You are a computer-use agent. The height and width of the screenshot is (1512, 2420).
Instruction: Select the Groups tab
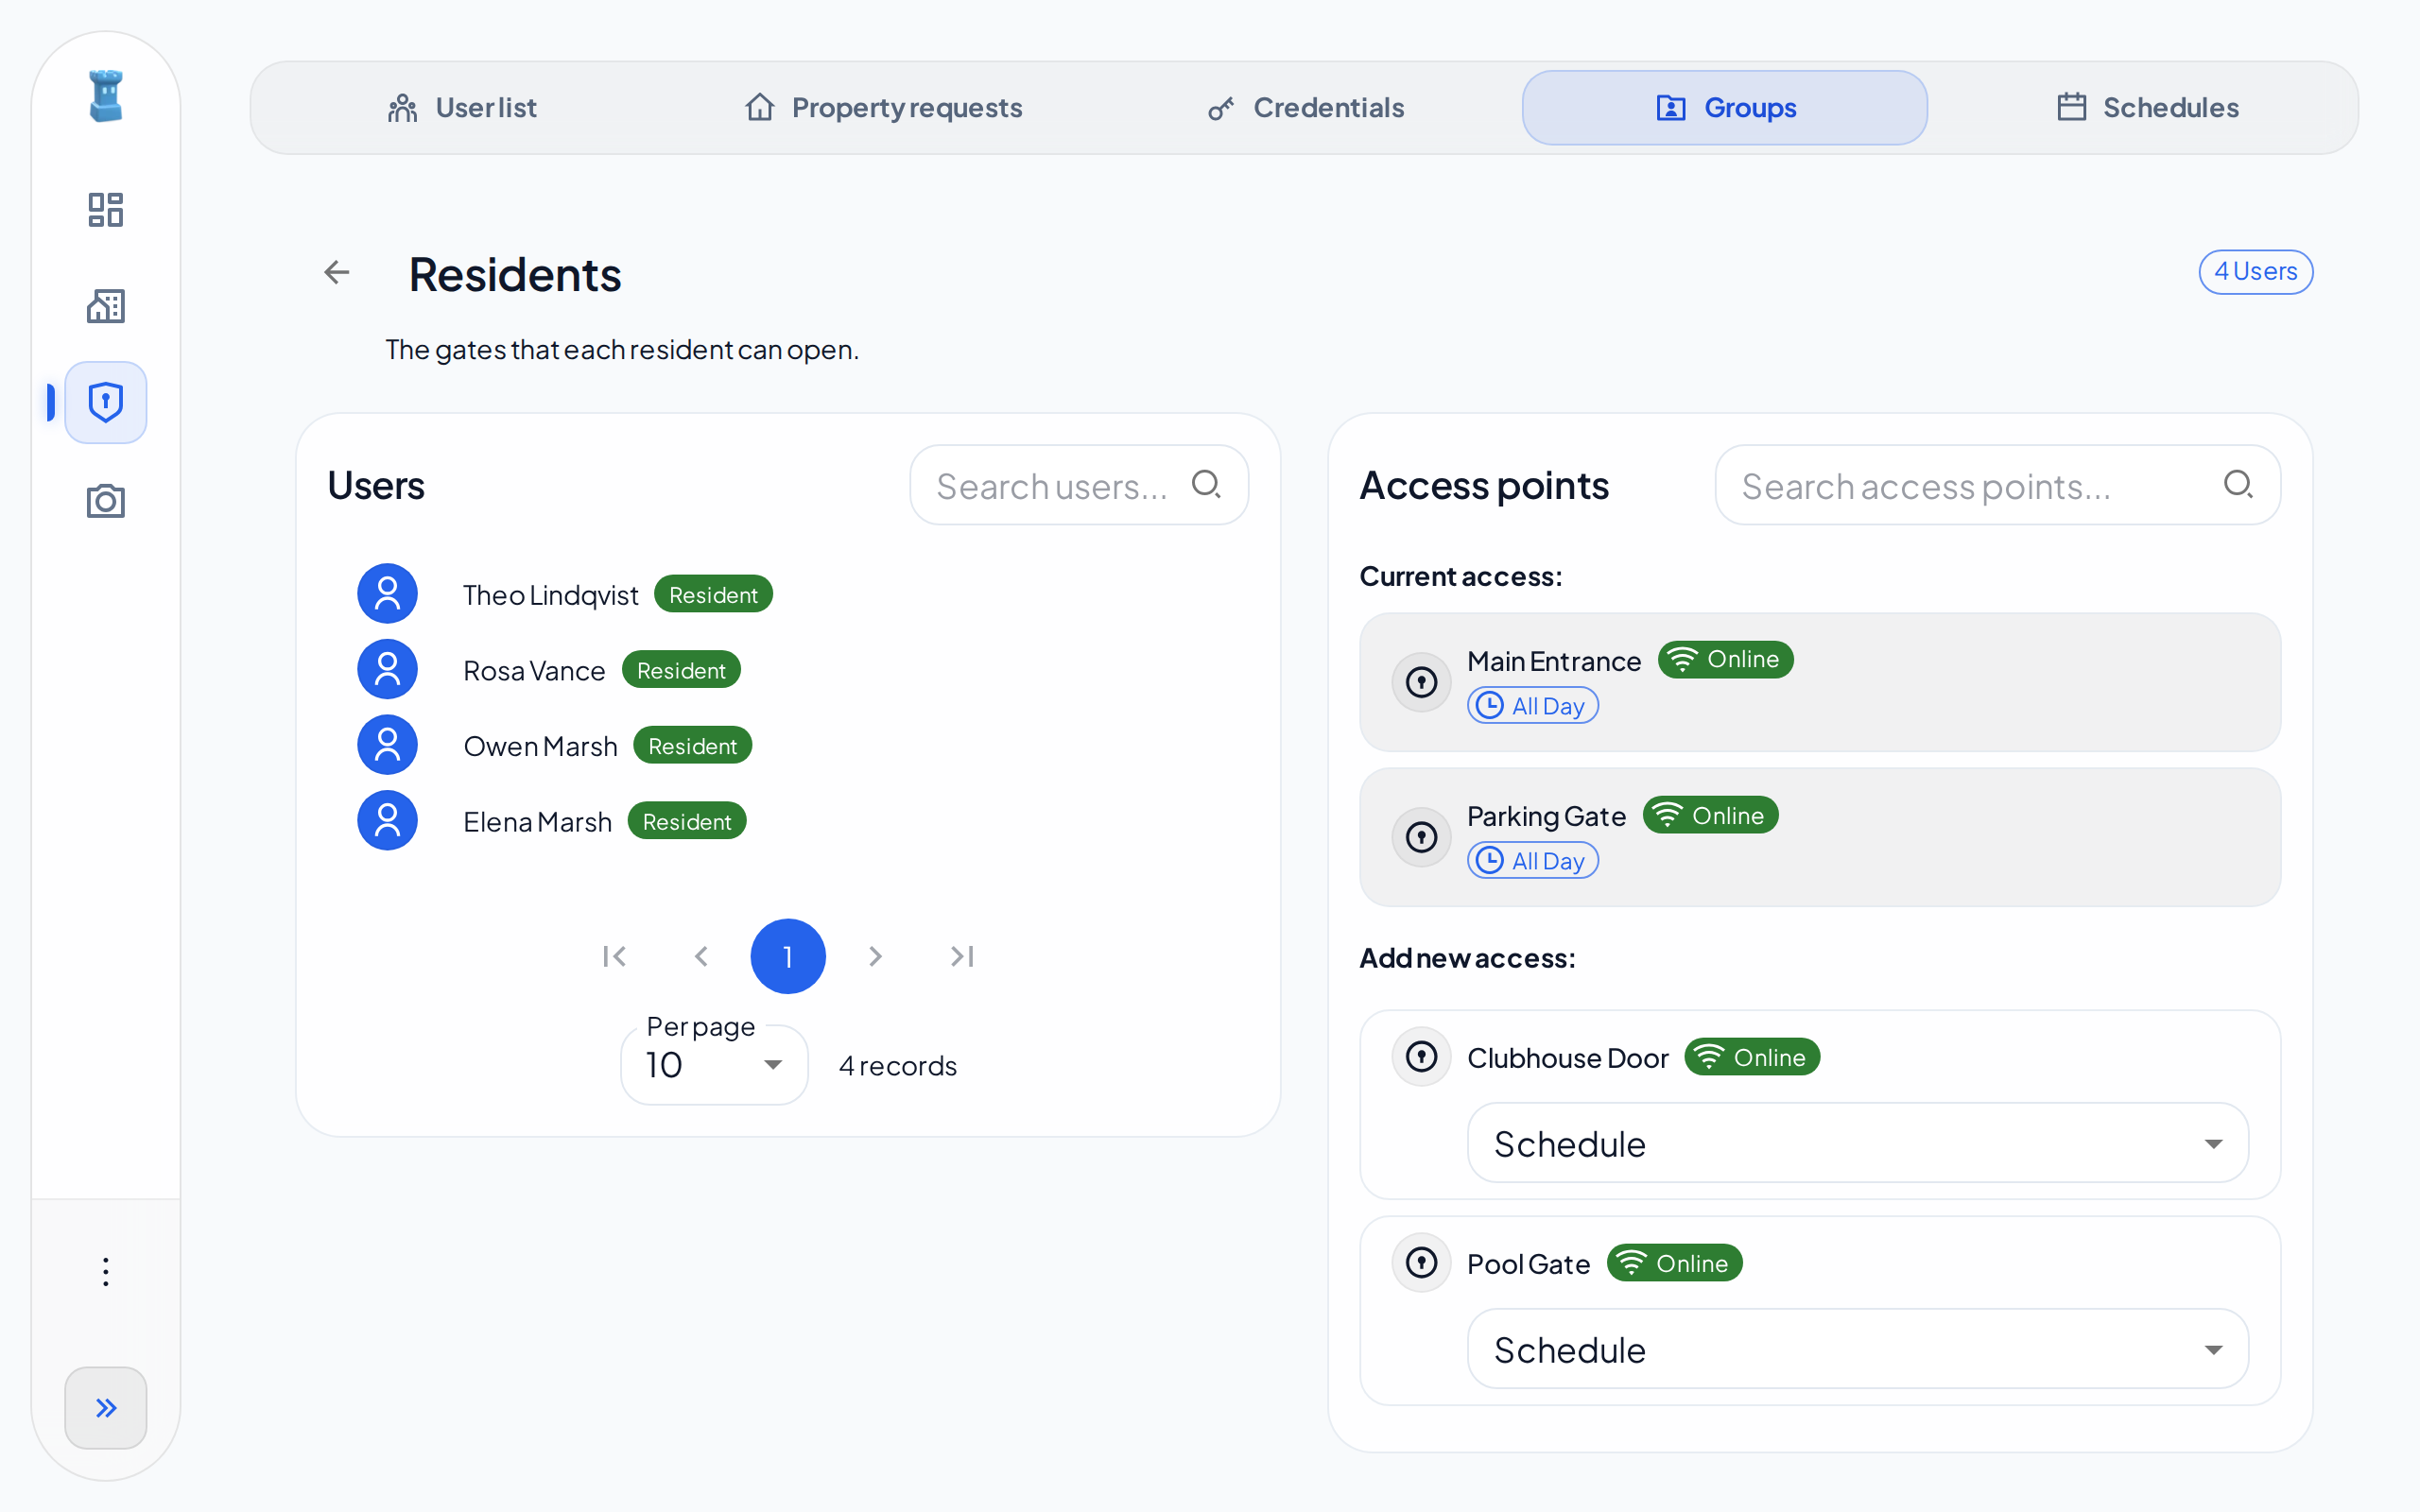pyautogui.click(x=1725, y=108)
